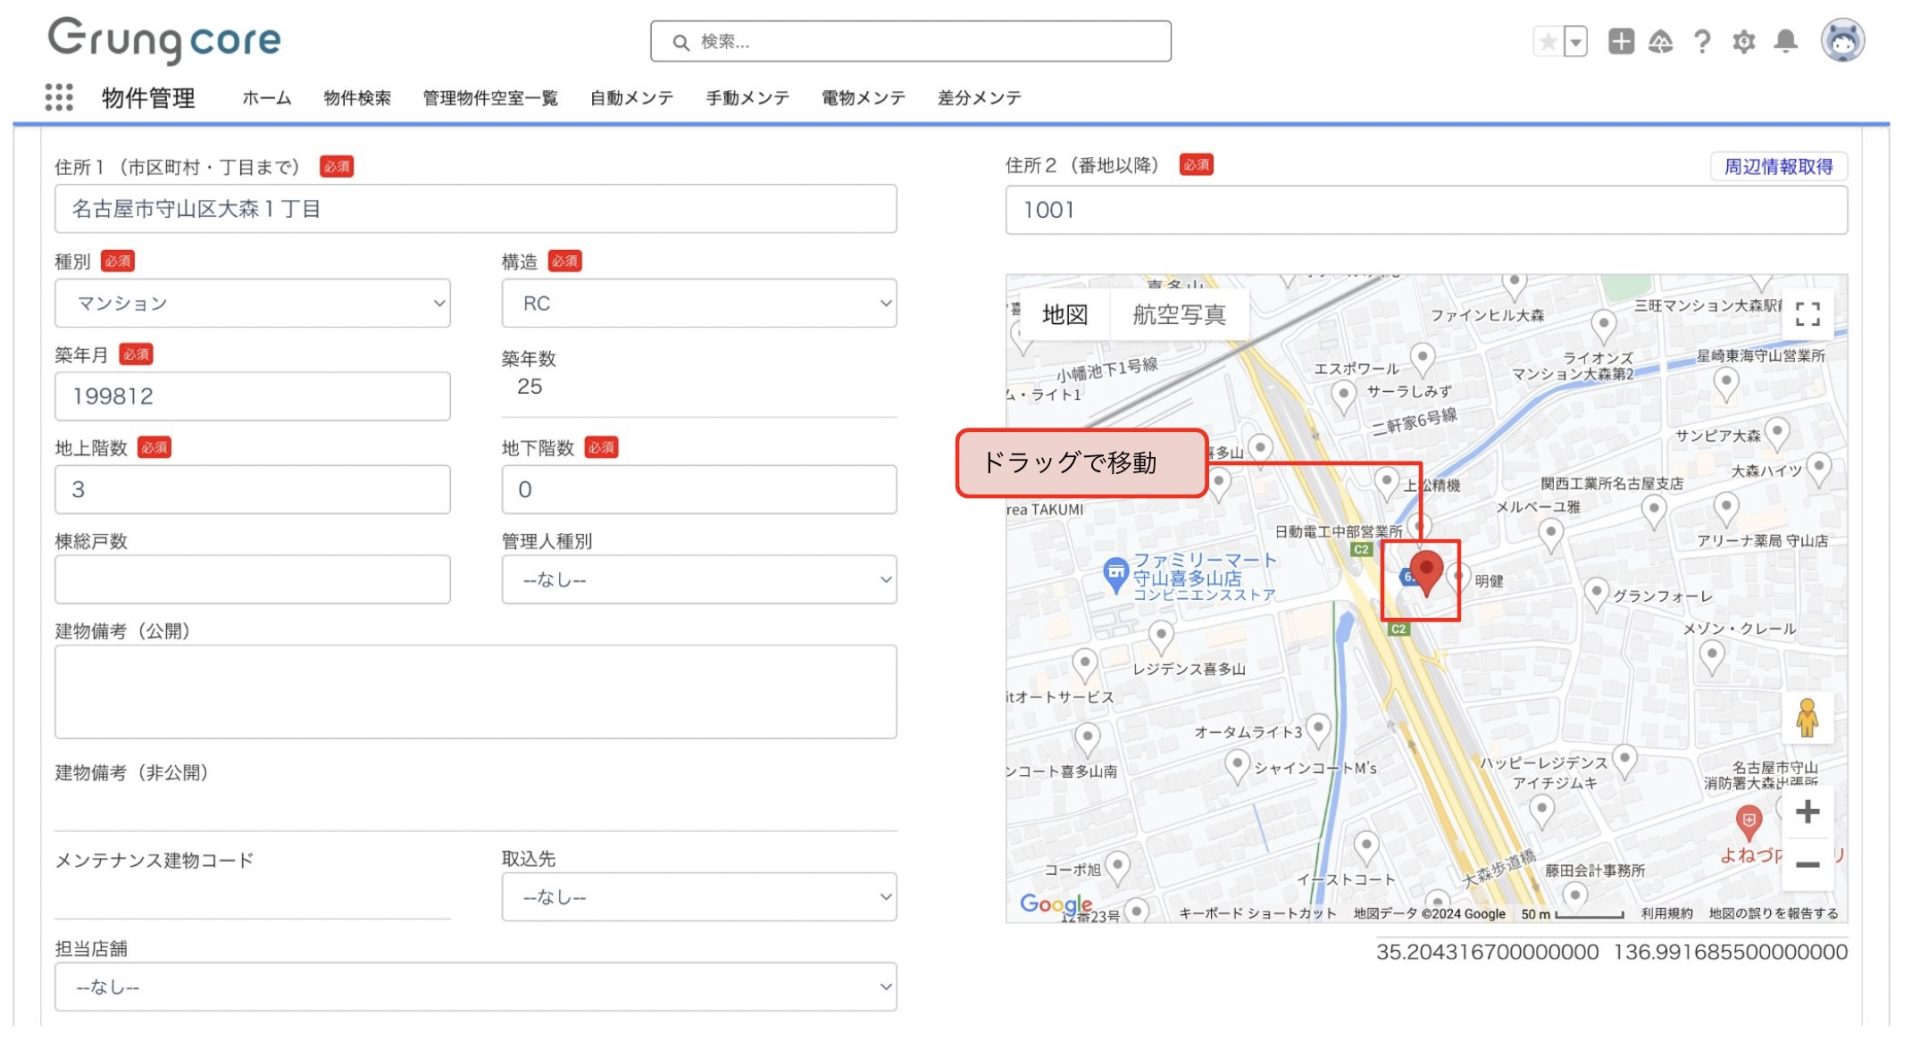Click the Street View pegman icon
Viewport: 1920px width, 1041px height.
(1806, 717)
